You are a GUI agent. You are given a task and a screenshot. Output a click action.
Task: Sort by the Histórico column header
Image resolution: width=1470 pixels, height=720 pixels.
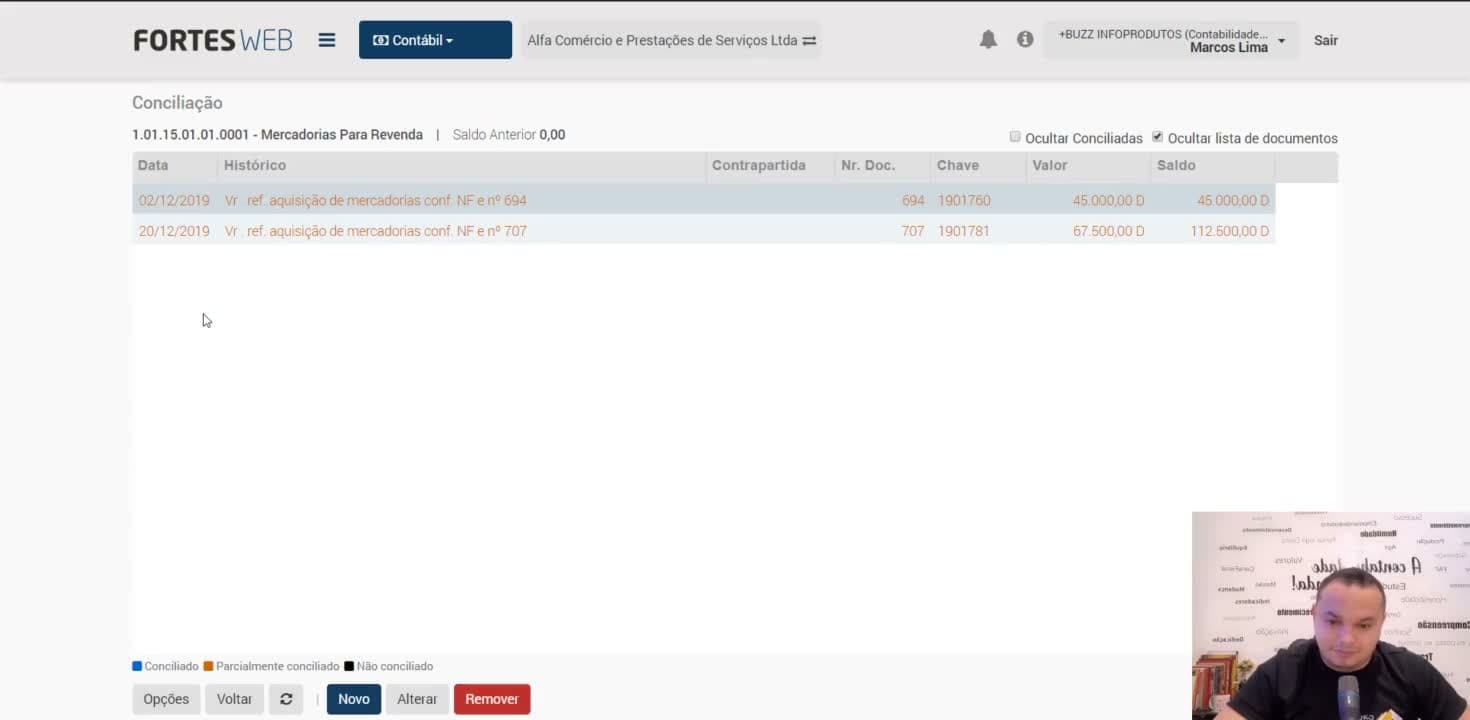(461, 166)
